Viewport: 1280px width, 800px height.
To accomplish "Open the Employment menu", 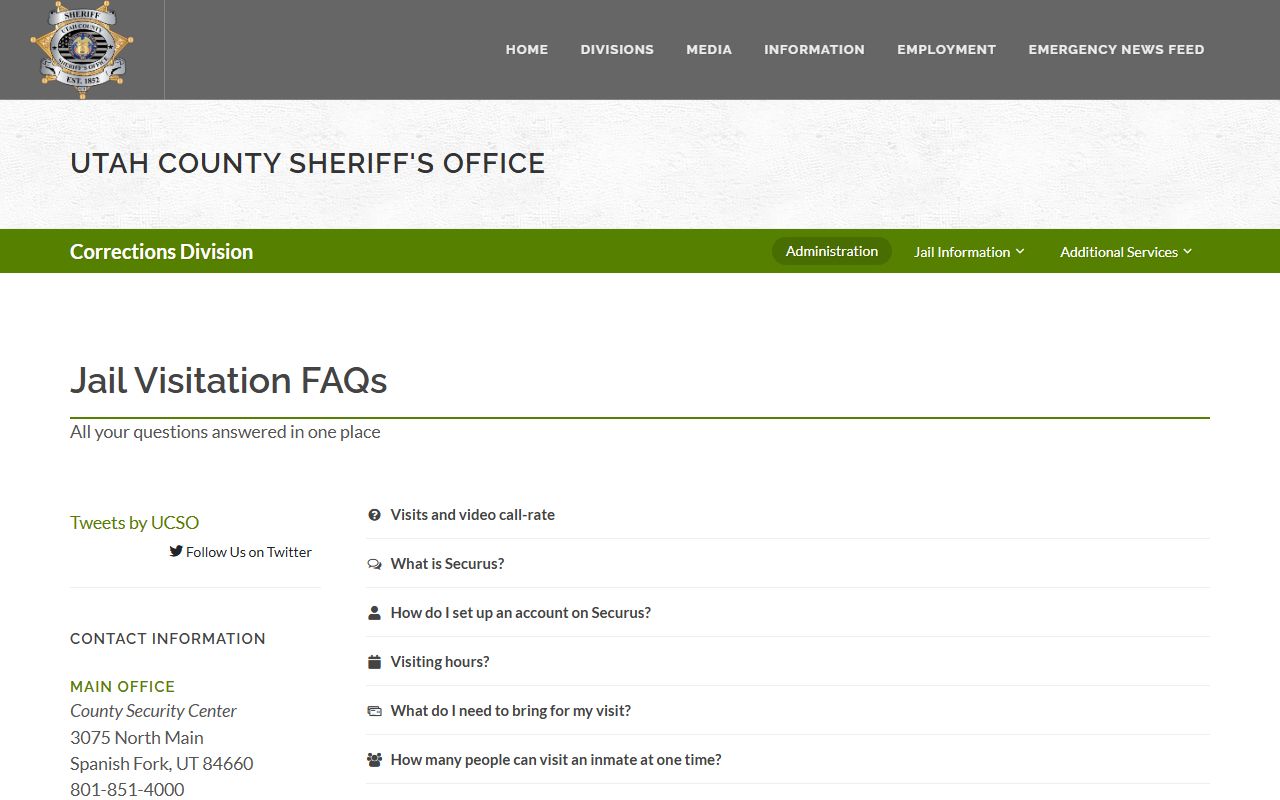I will [x=946, y=49].
